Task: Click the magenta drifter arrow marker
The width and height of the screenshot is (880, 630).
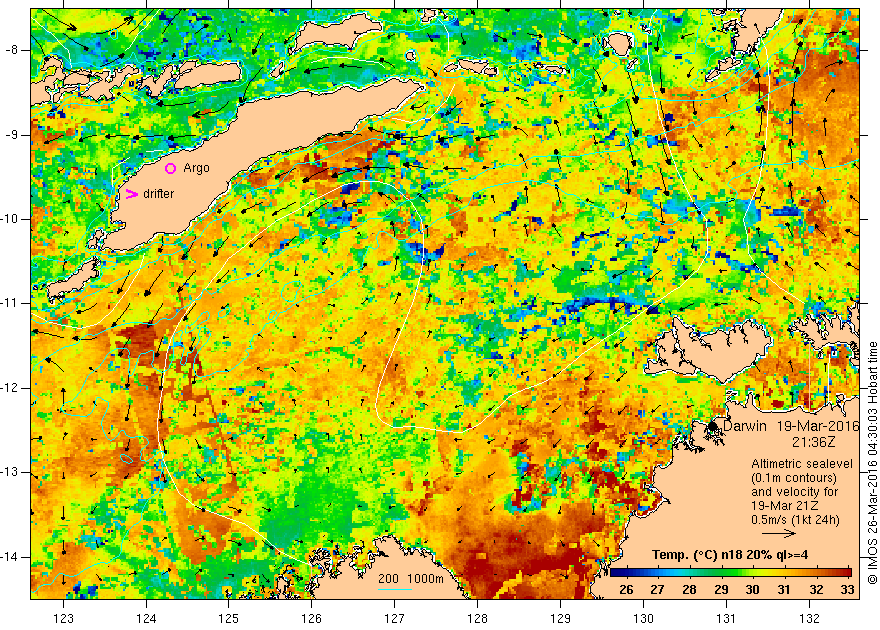Action: click(131, 194)
